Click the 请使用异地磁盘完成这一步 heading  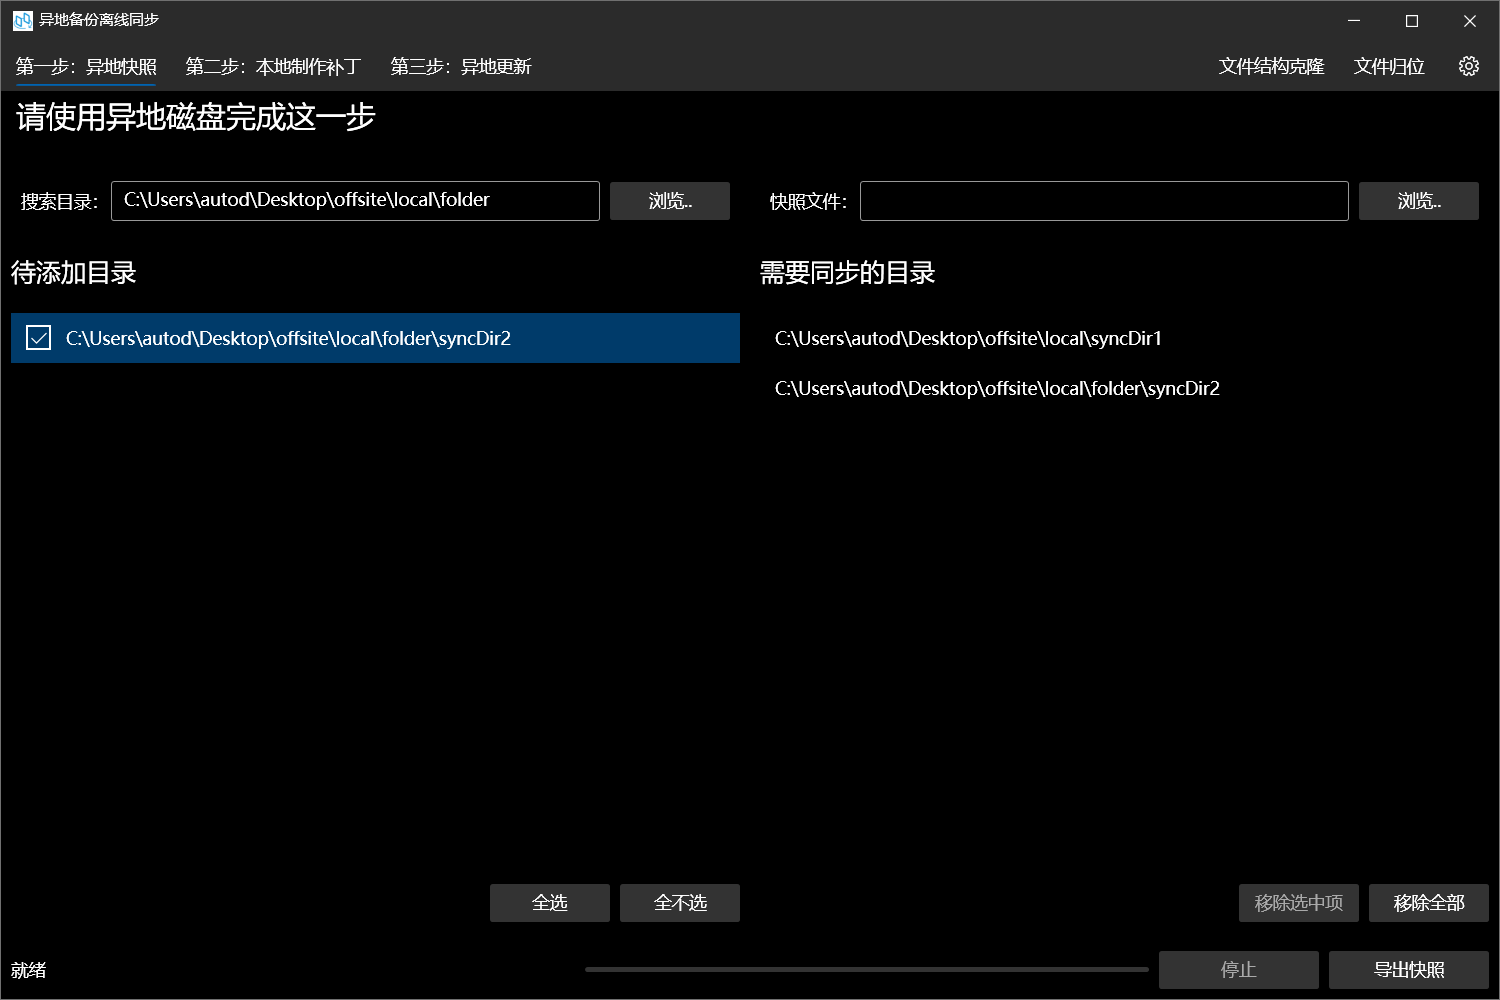pyautogui.click(x=196, y=118)
